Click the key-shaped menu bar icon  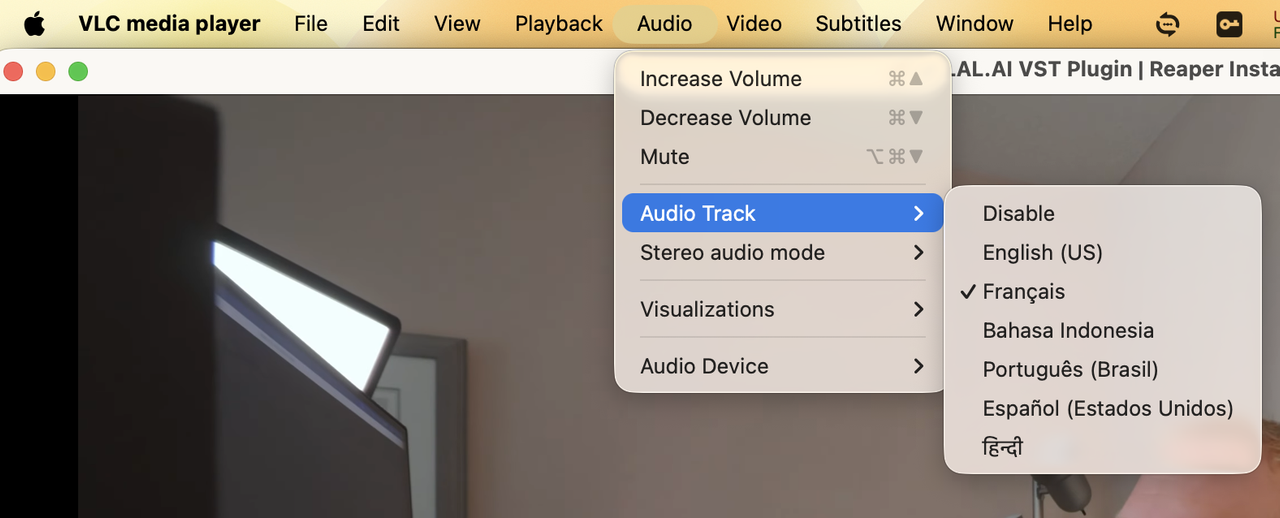pos(1229,23)
